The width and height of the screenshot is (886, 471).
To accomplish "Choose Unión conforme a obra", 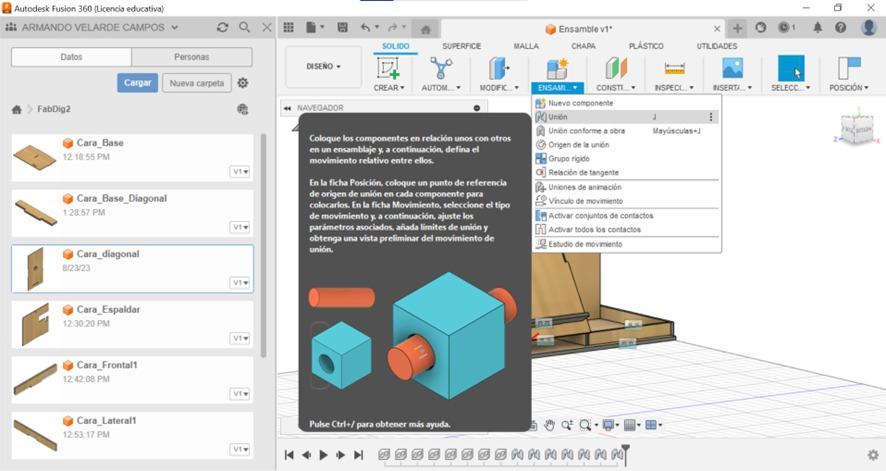I will tap(627, 131).
